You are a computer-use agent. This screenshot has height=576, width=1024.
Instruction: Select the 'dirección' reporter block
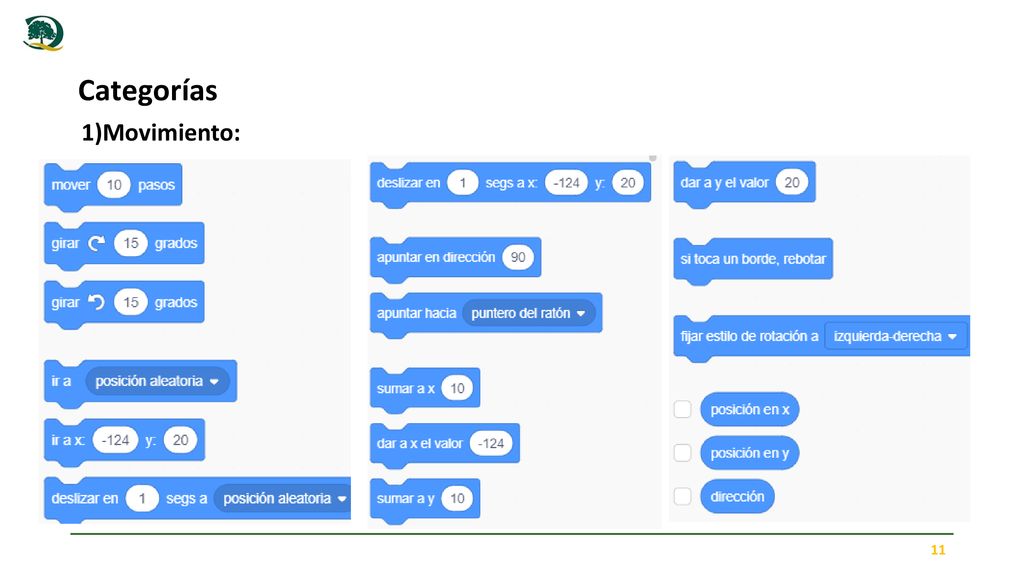pyautogui.click(x=737, y=496)
